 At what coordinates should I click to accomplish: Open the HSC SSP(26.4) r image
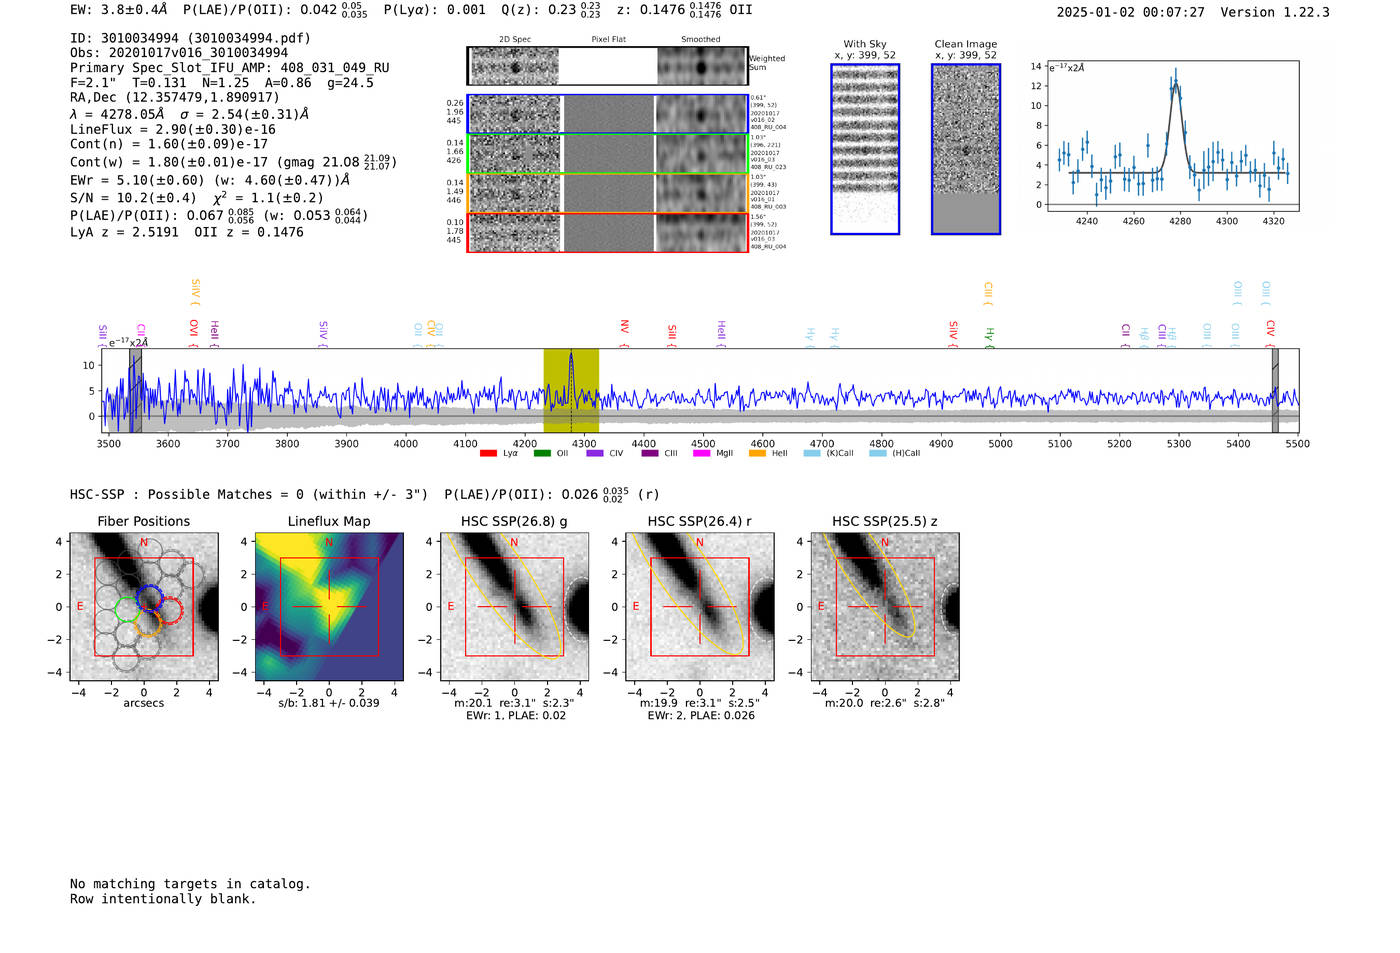pos(700,607)
